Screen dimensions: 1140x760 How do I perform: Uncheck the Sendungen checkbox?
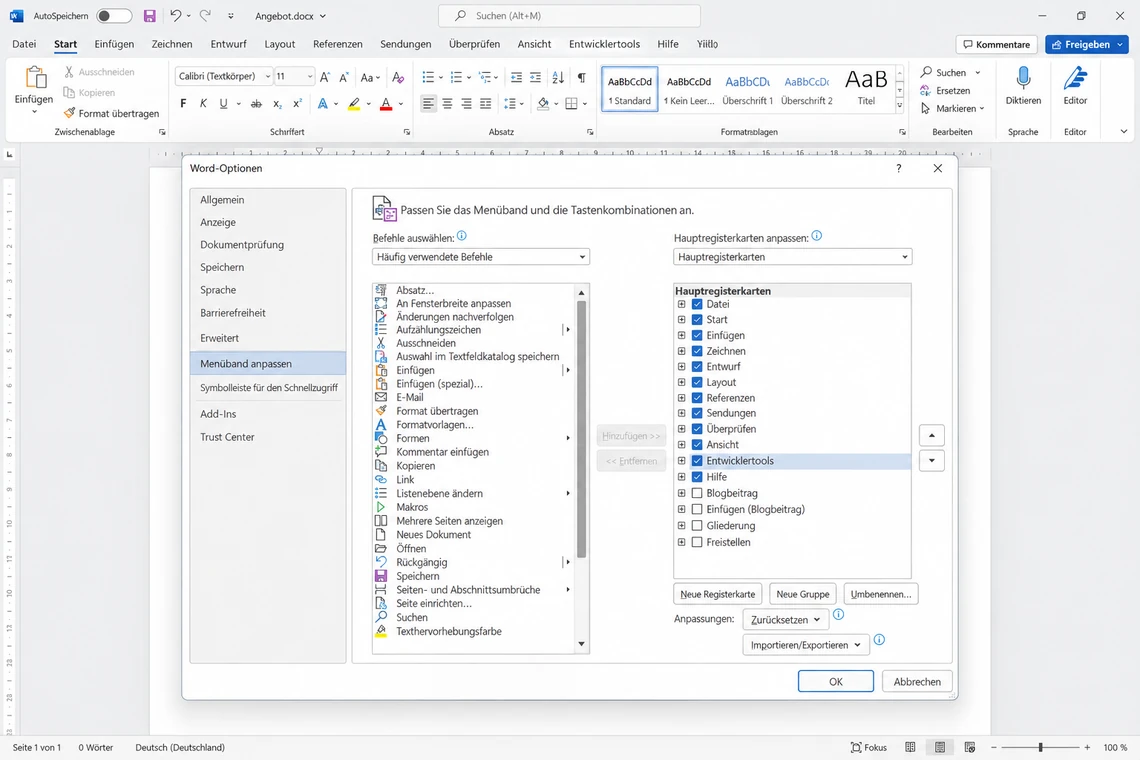697,413
